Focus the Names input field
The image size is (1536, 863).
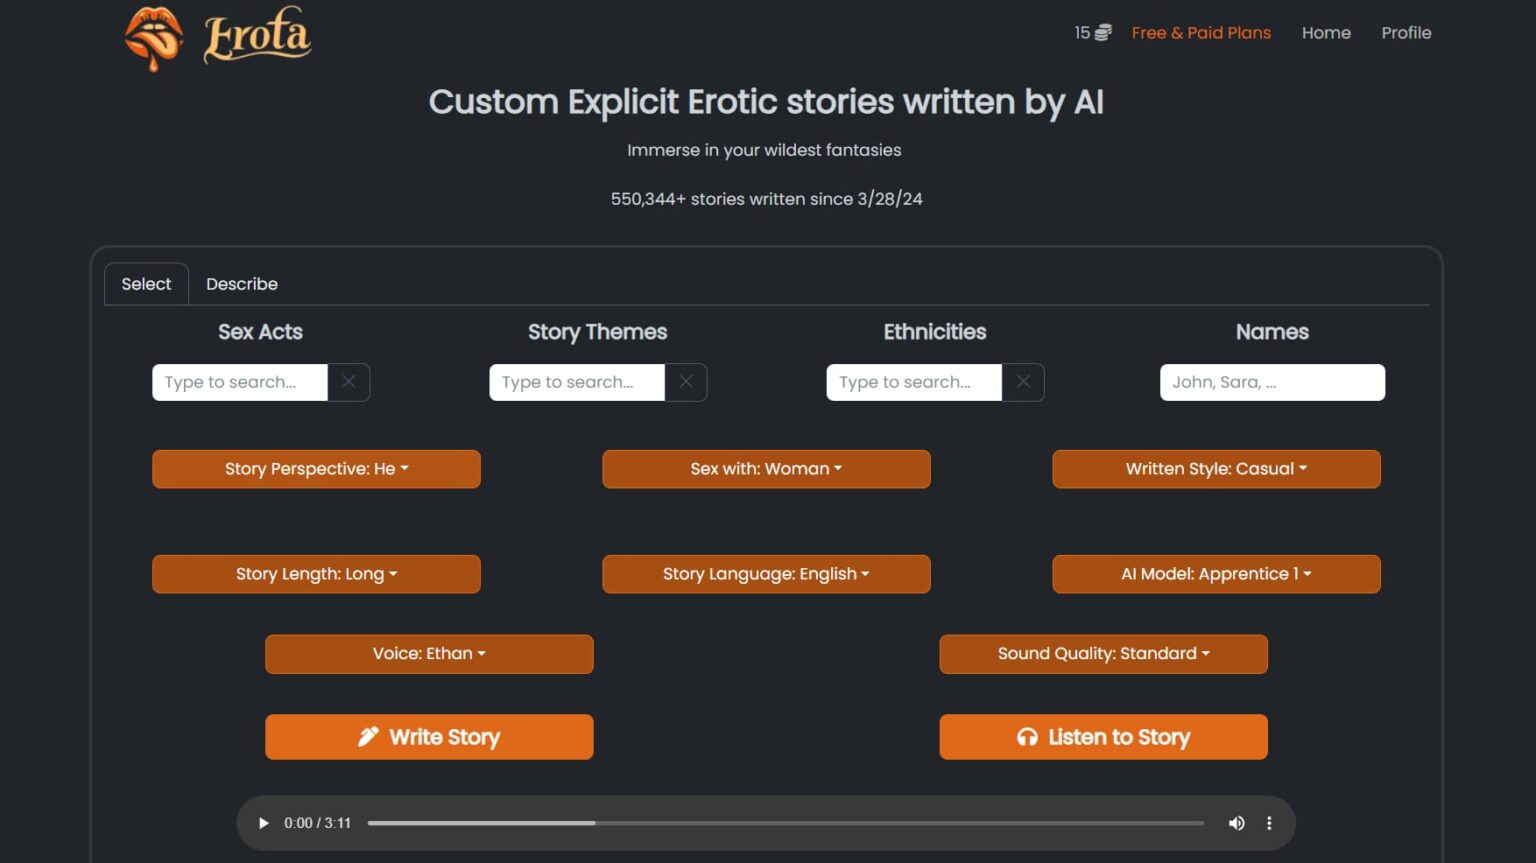pos(1272,382)
